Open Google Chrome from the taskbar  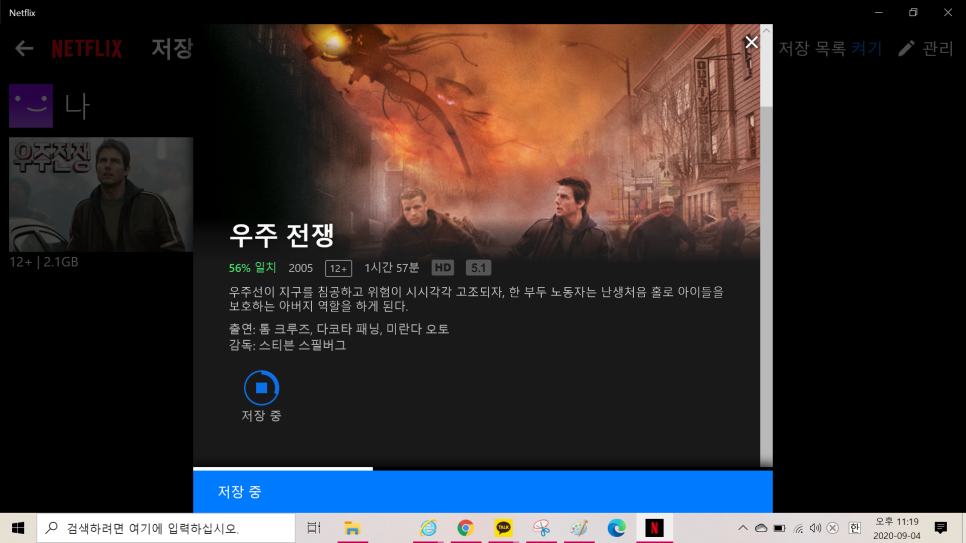[x=466, y=528]
